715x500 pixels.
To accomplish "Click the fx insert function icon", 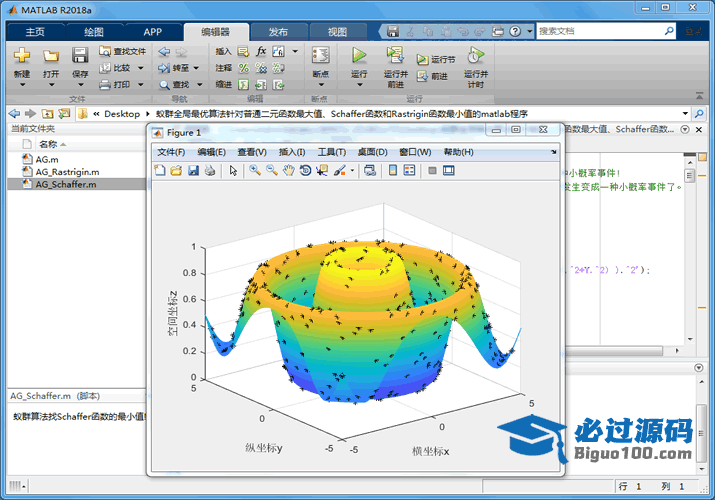I will click(x=261, y=51).
